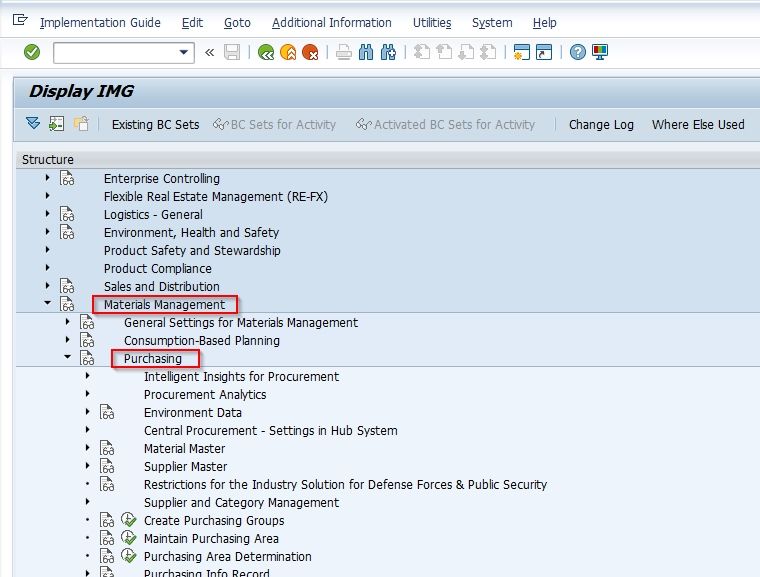Click the window menu icon left of Implementation Guide
The image size is (760, 577).
click(x=20, y=20)
